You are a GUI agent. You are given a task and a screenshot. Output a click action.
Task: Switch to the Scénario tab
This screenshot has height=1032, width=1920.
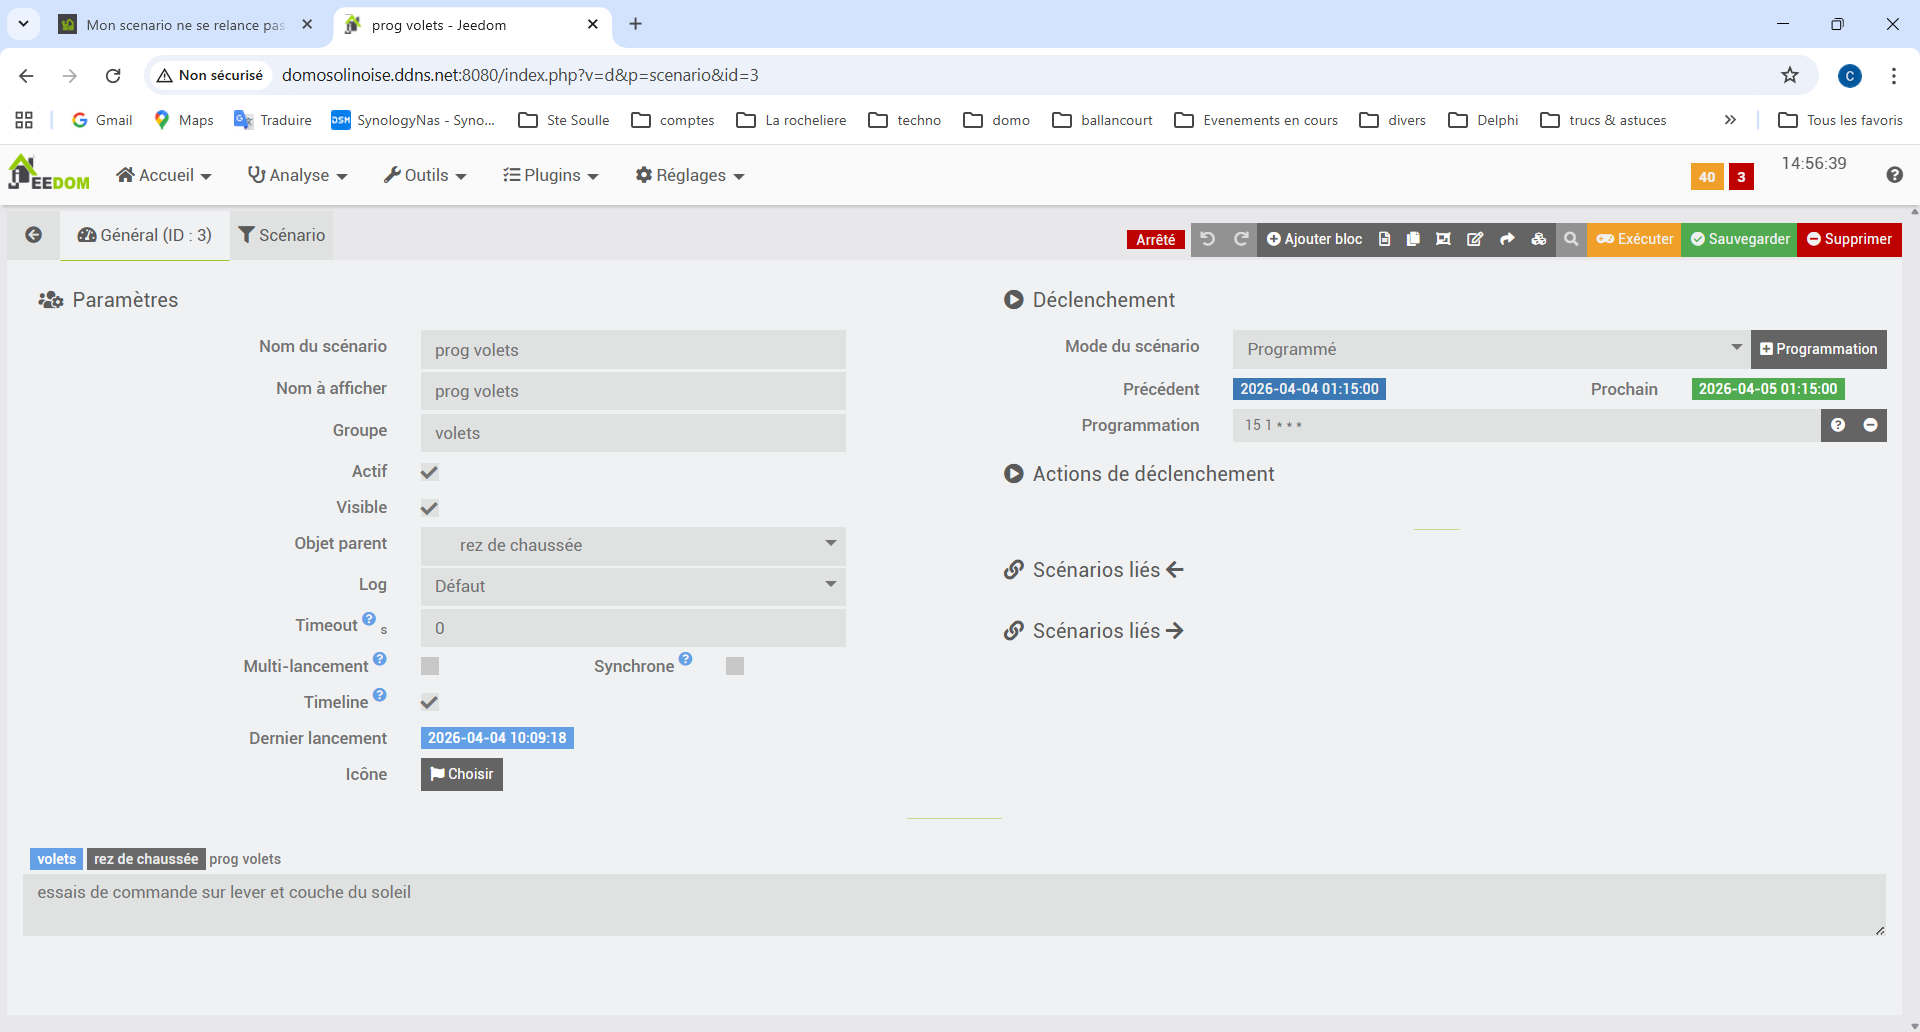pos(282,235)
